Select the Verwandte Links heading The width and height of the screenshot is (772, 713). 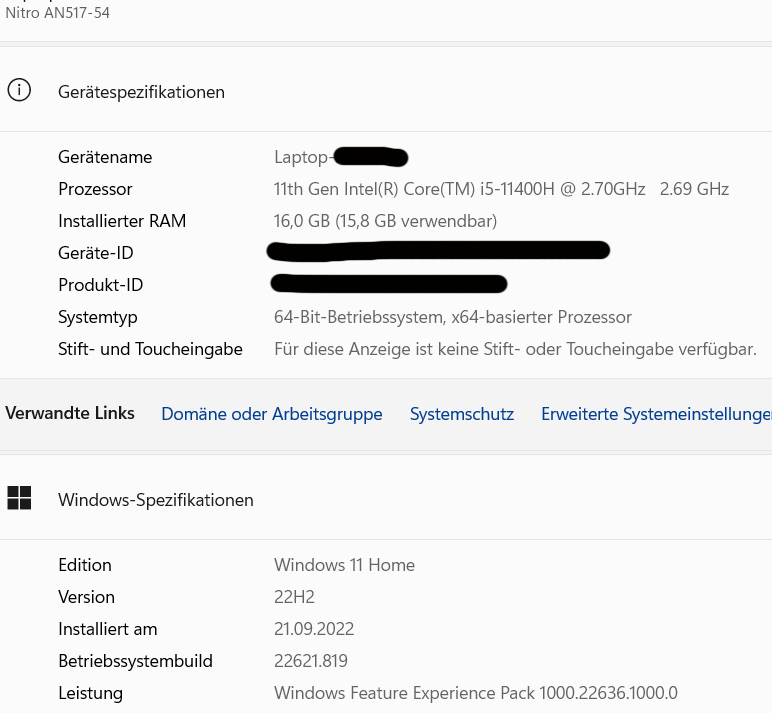69,413
